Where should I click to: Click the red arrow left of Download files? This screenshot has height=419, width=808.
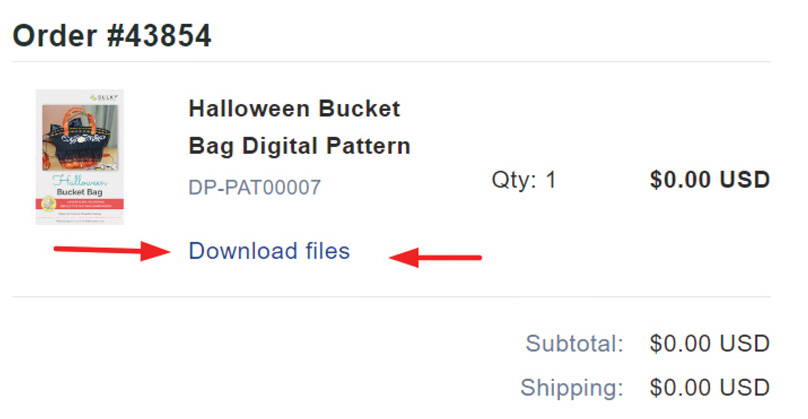(x=112, y=251)
